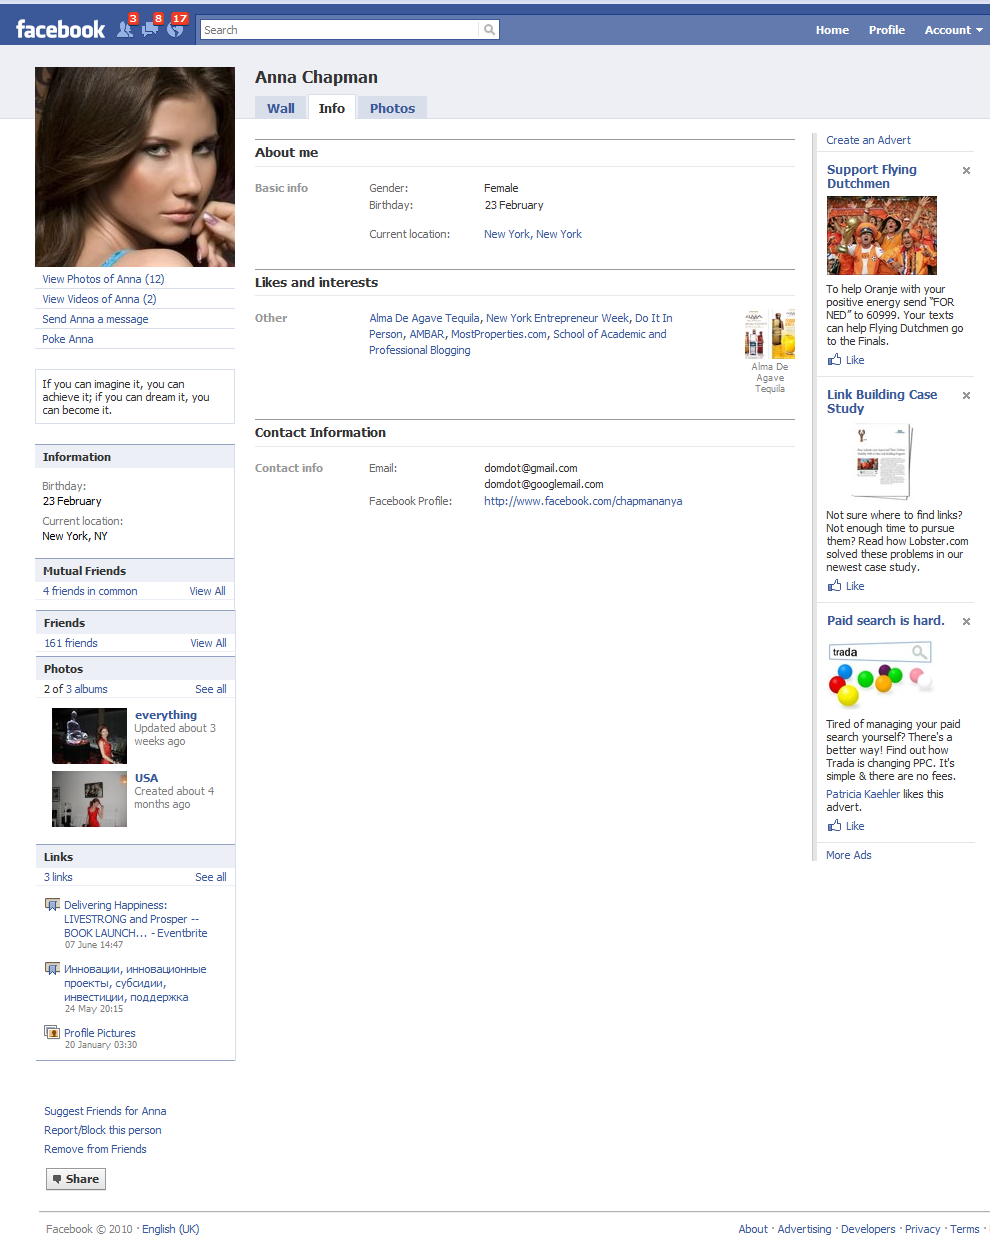Click More Ads link
The width and height of the screenshot is (990, 1250).
pyautogui.click(x=849, y=855)
